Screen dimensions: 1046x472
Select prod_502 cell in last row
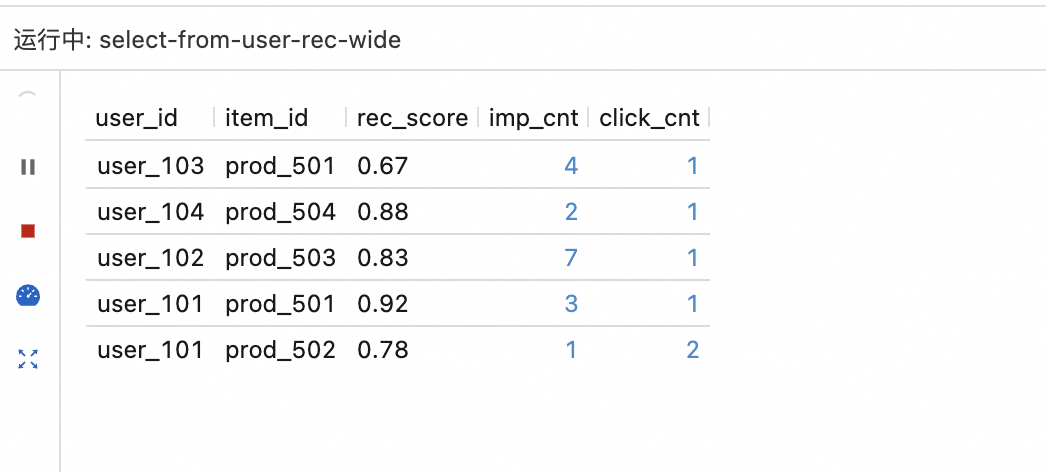(x=280, y=350)
